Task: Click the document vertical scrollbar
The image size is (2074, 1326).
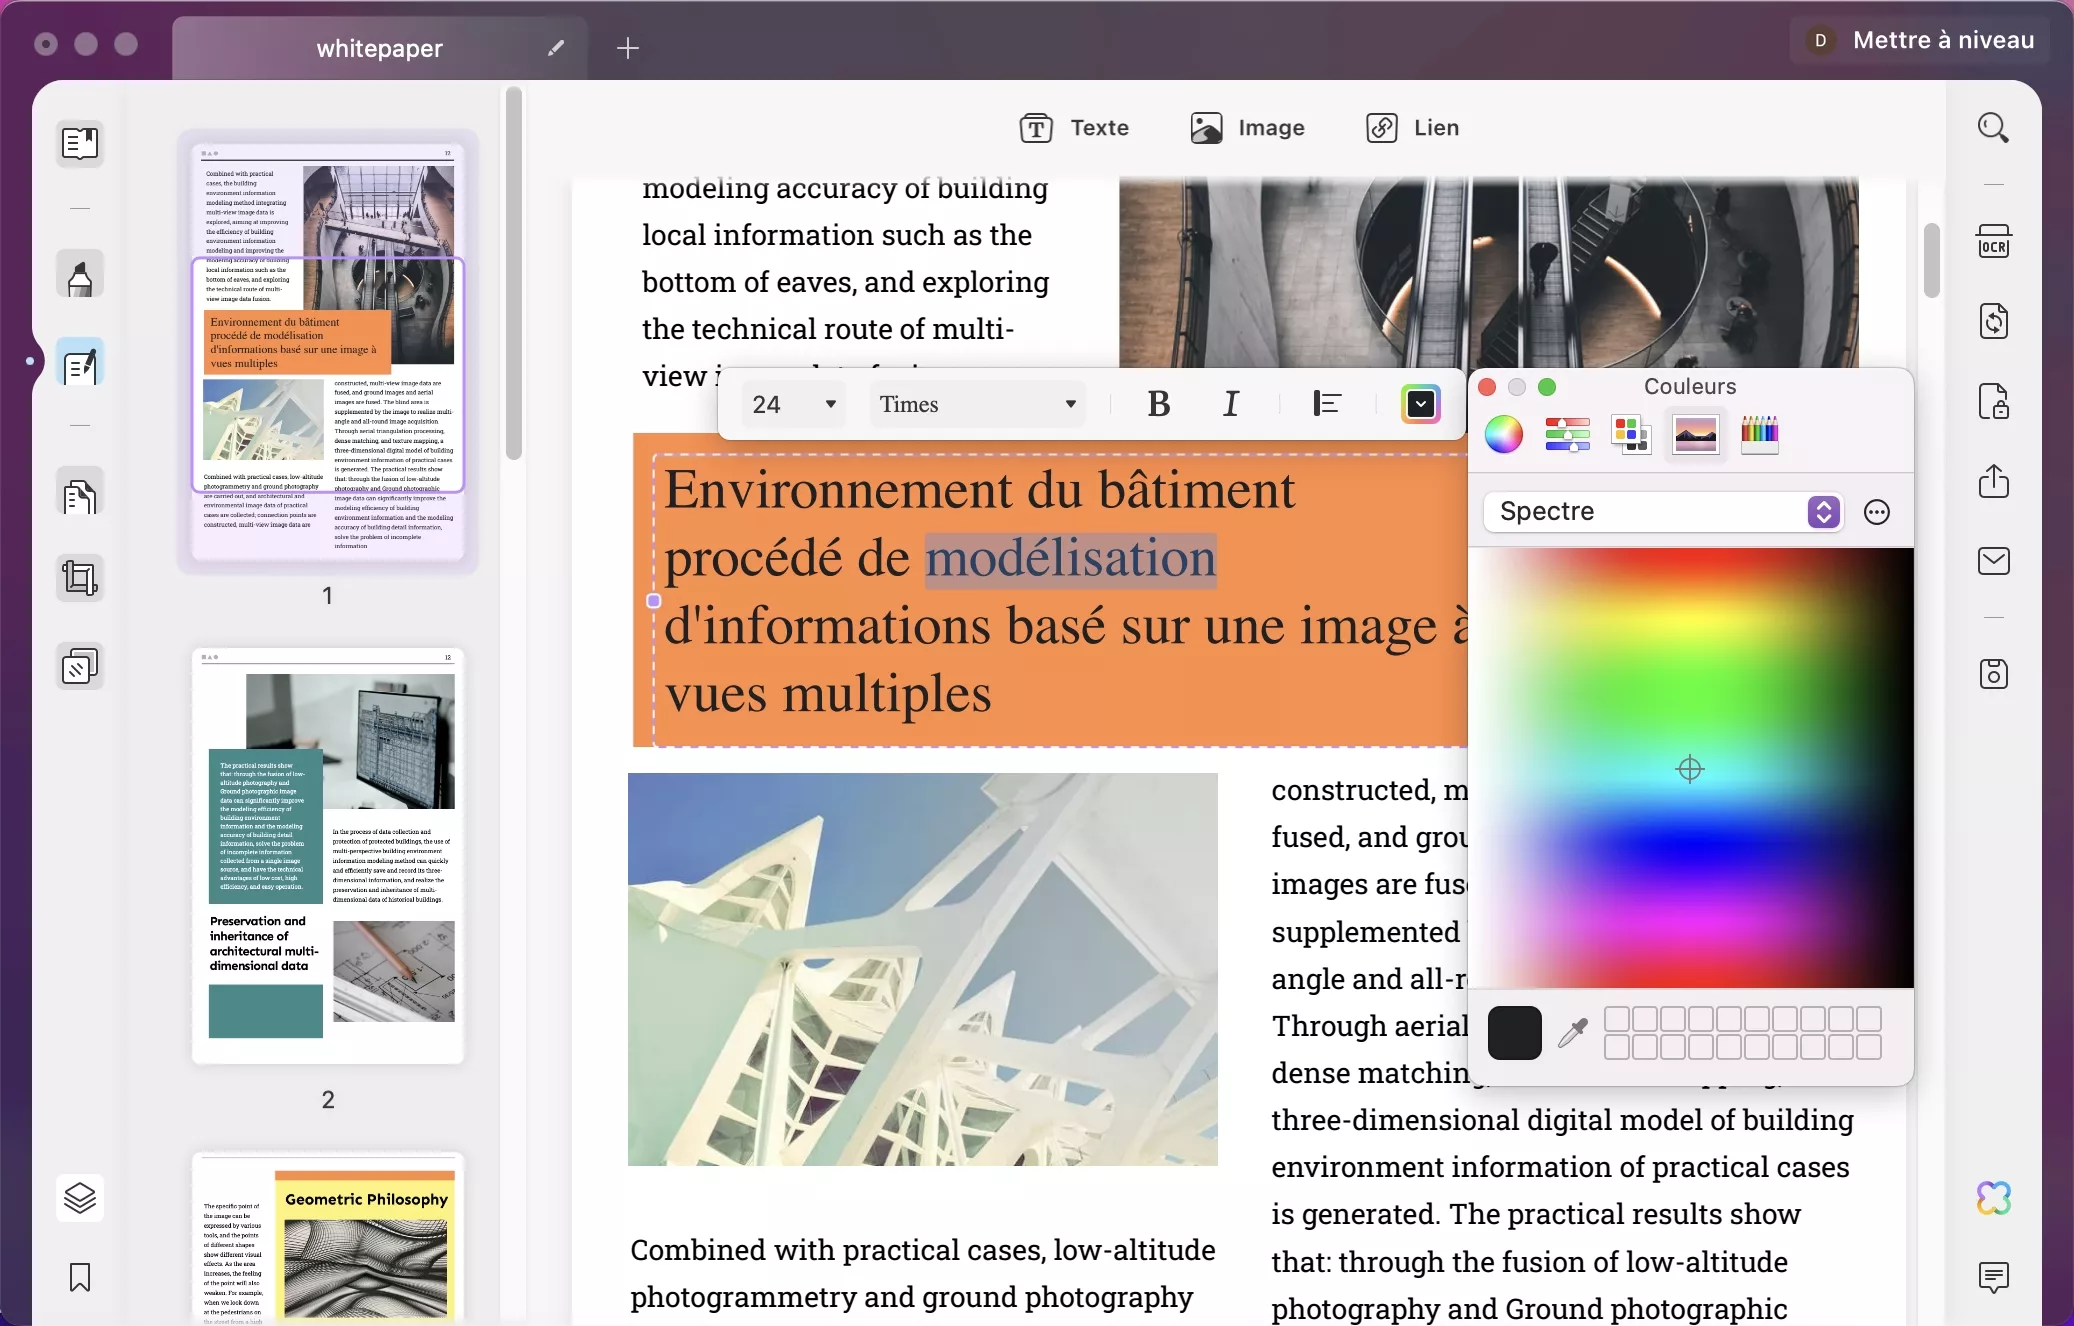Action: 1931,260
